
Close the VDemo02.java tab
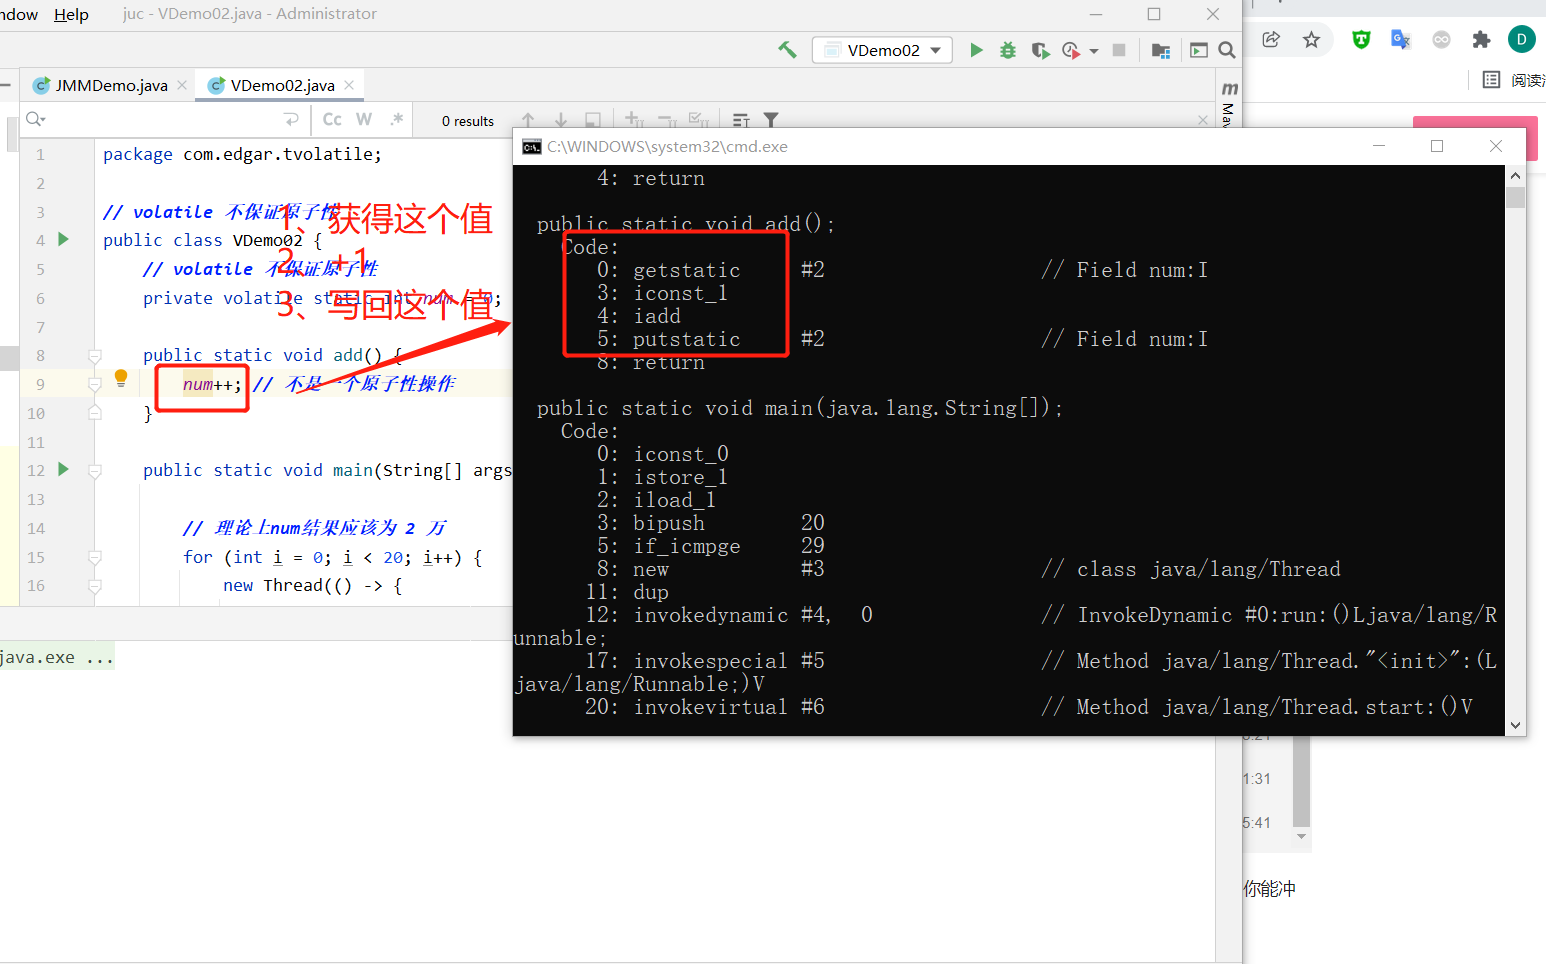pyautogui.click(x=349, y=85)
